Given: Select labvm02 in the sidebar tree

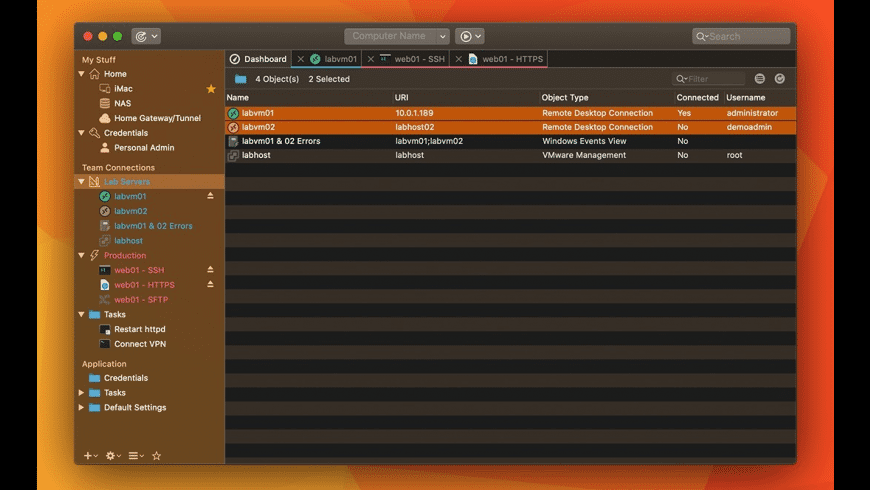Looking at the screenshot, I should [130, 211].
